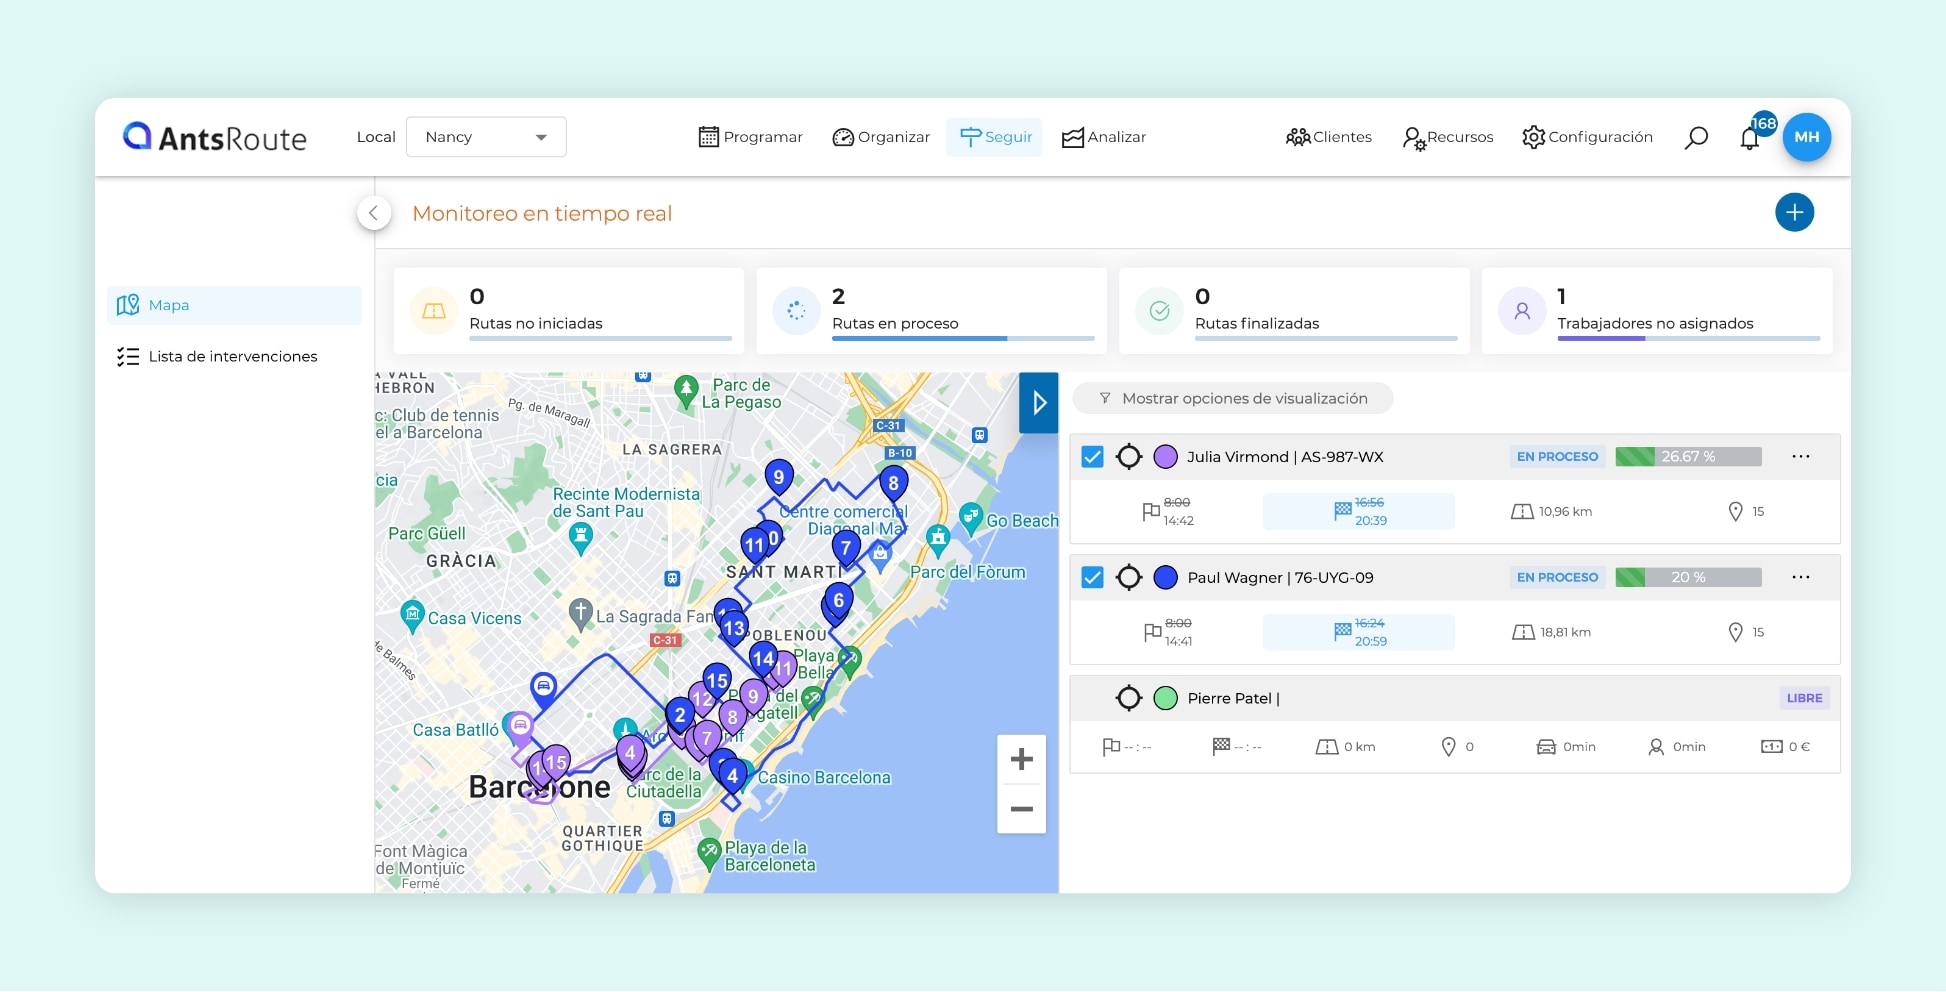The height and width of the screenshot is (992, 1946).
Task: Open the Analizar section
Action: point(1103,137)
